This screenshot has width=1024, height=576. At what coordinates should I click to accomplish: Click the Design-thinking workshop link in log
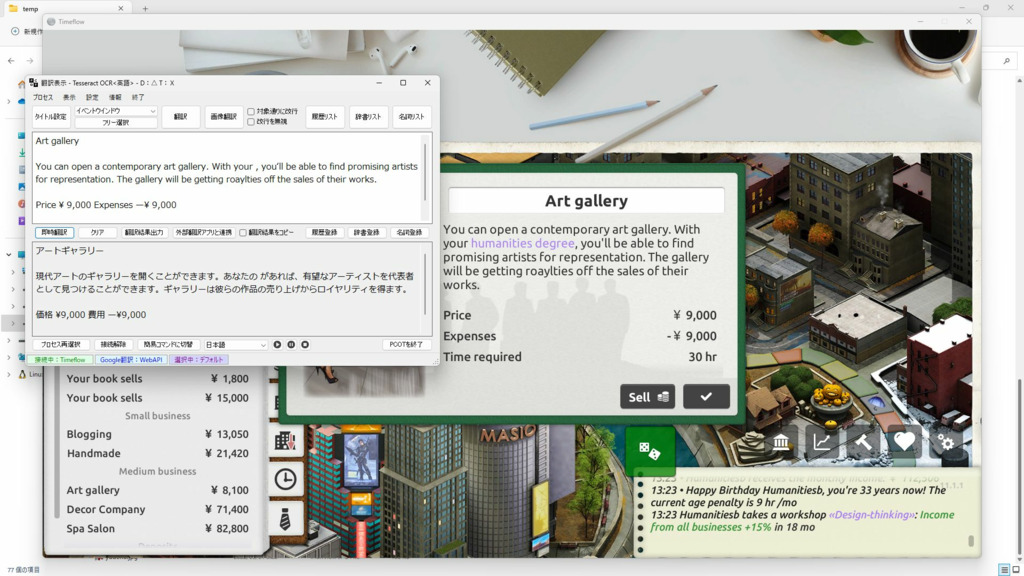click(x=872, y=515)
